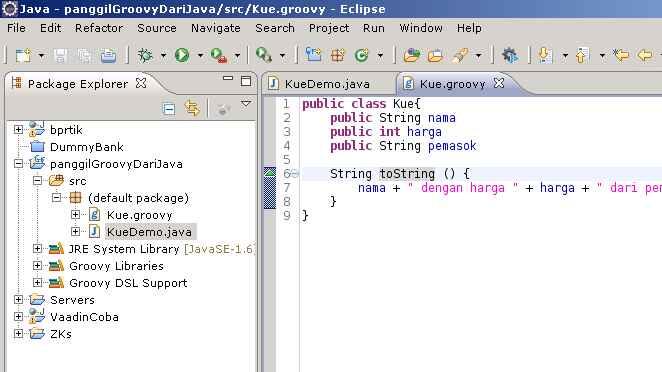Click the Print toolbar icon
The image size is (662, 372).
click(x=108, y=55)
